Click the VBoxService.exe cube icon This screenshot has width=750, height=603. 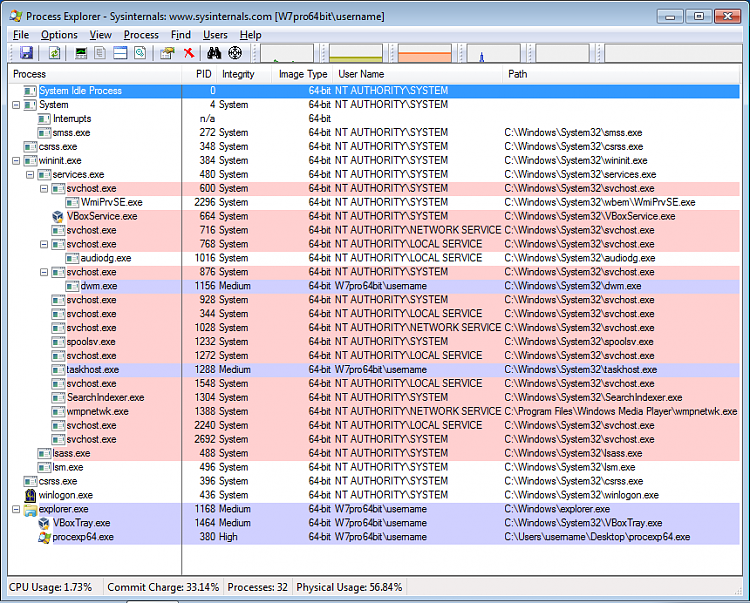[x=58, y=216]
